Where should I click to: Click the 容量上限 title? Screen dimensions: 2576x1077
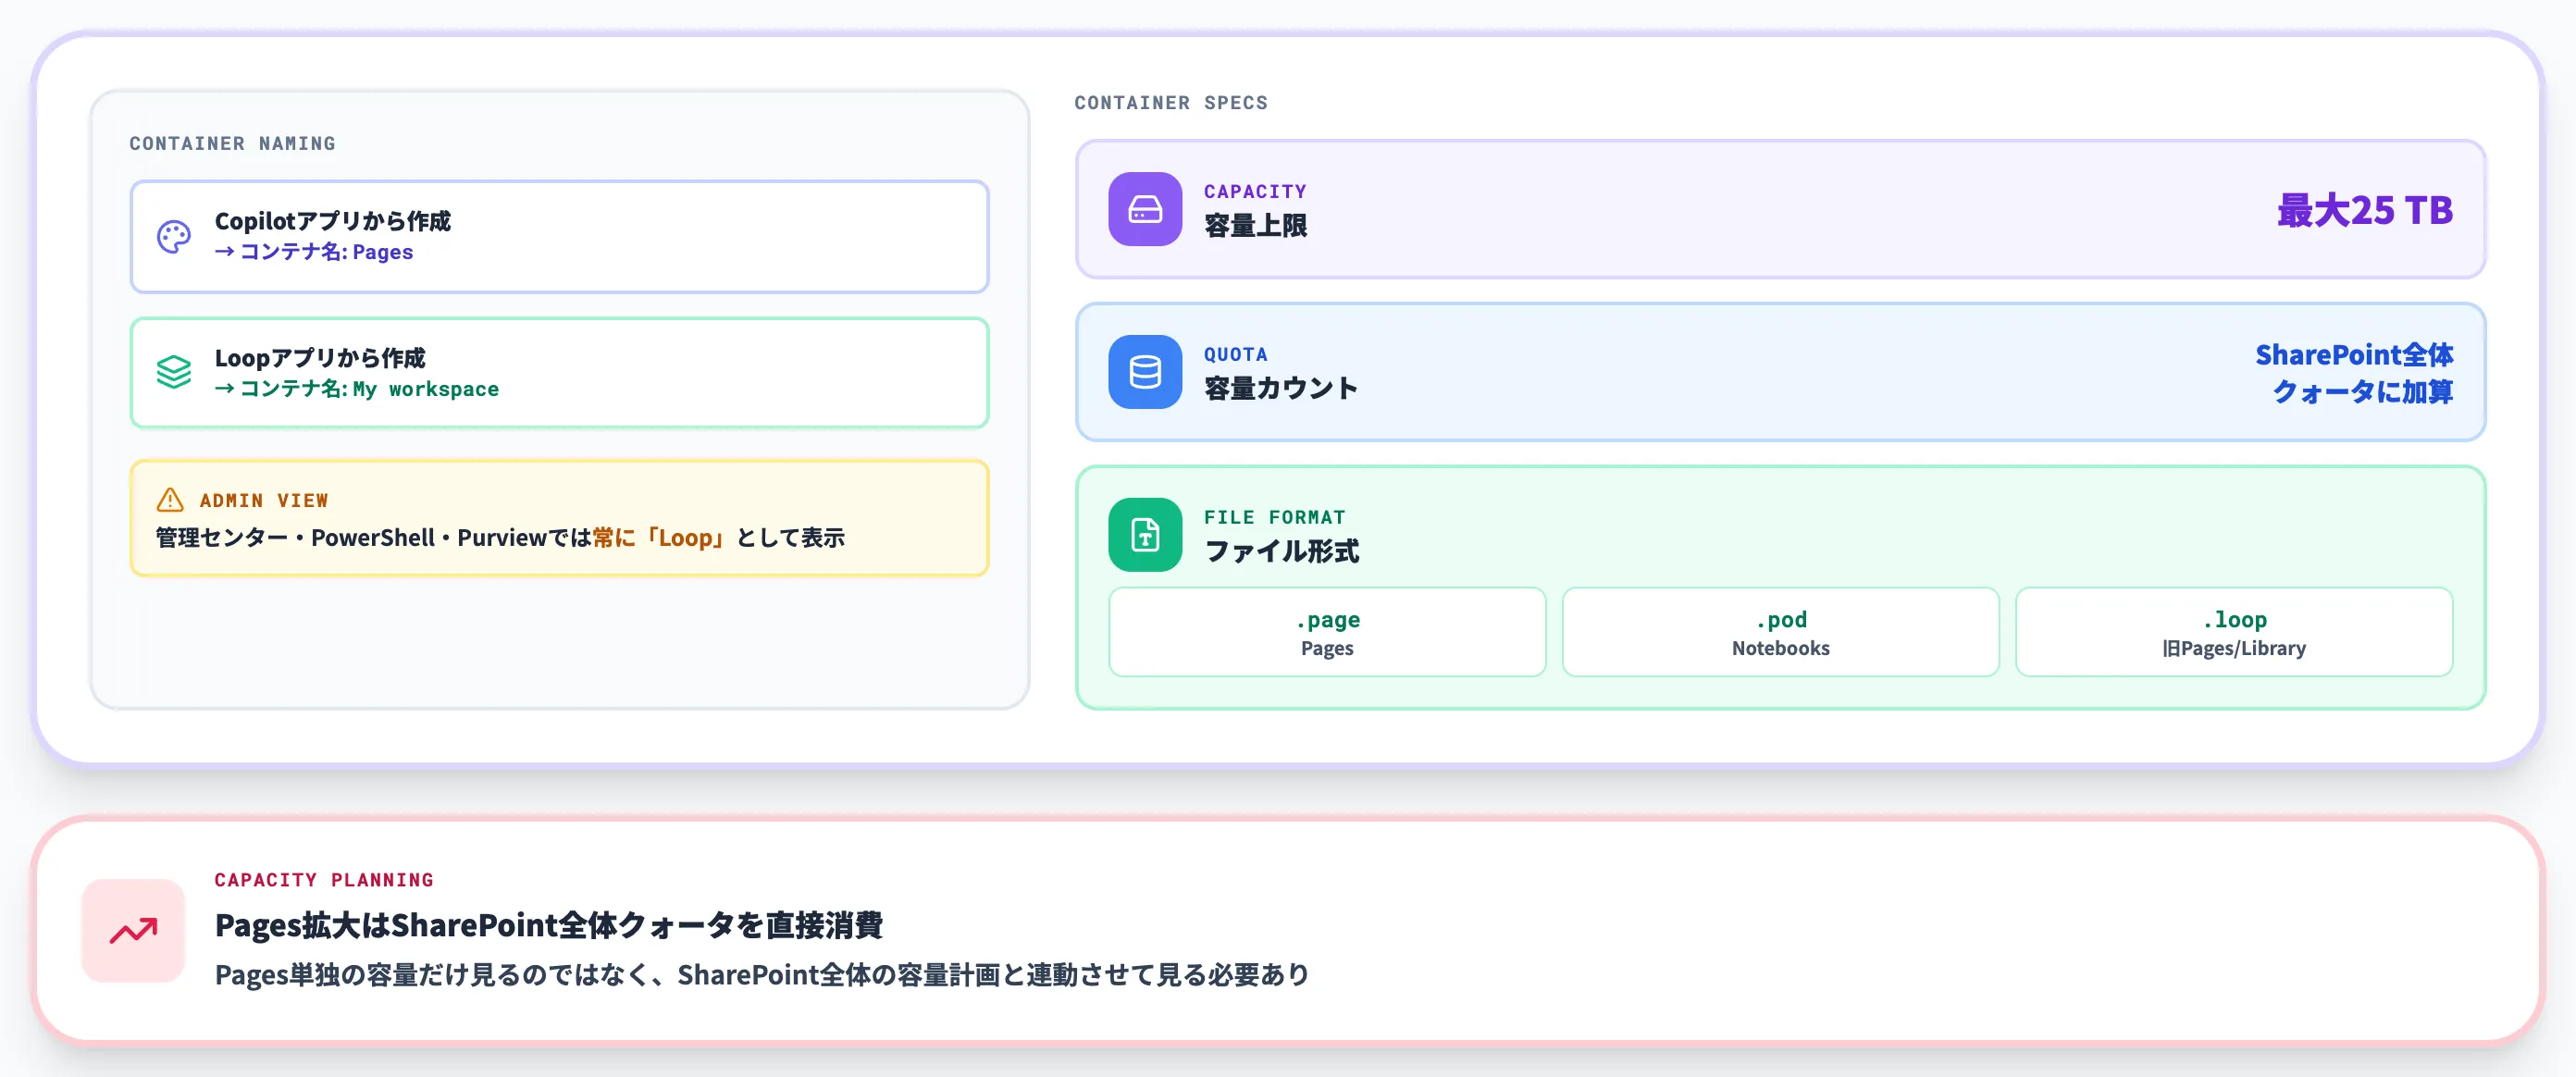tap(1255, 226)
